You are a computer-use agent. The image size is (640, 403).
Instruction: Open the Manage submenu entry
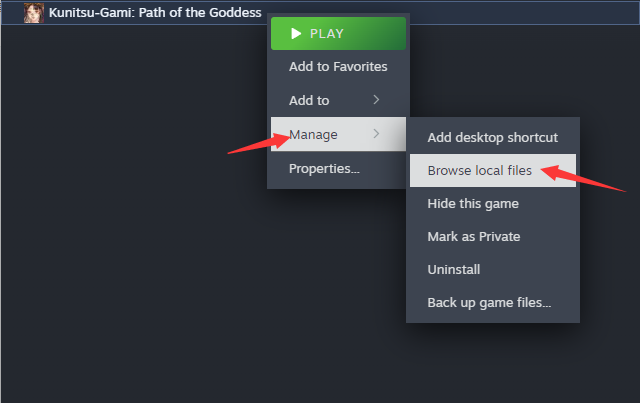pos(338,134)
